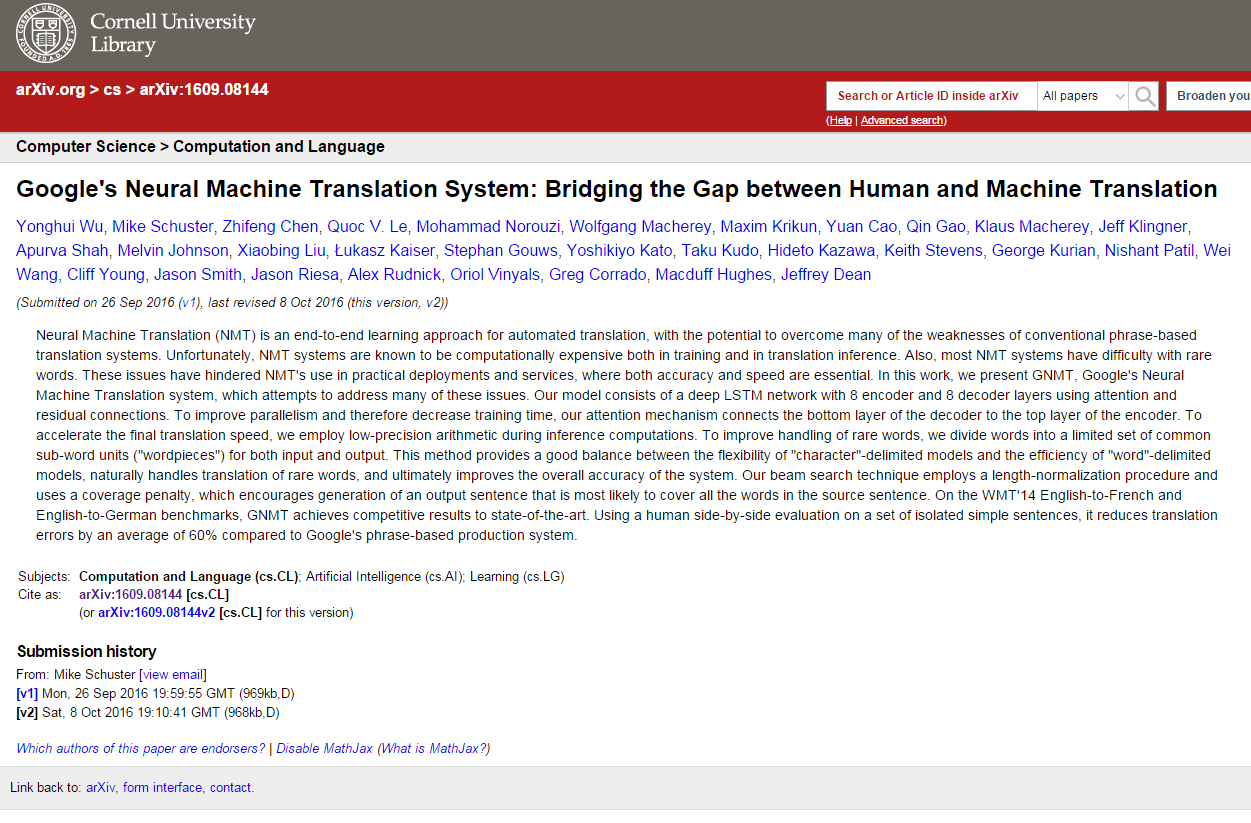Open author Melvin Johnson's link
Image resolution: width=1251 pixels, height=823 pixels.
pos(172,250)
